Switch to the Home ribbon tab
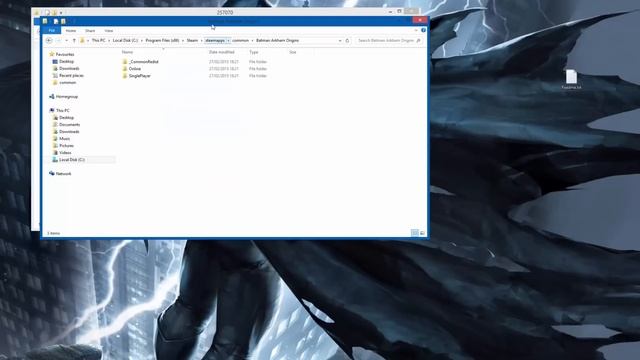 pos(71,31)
